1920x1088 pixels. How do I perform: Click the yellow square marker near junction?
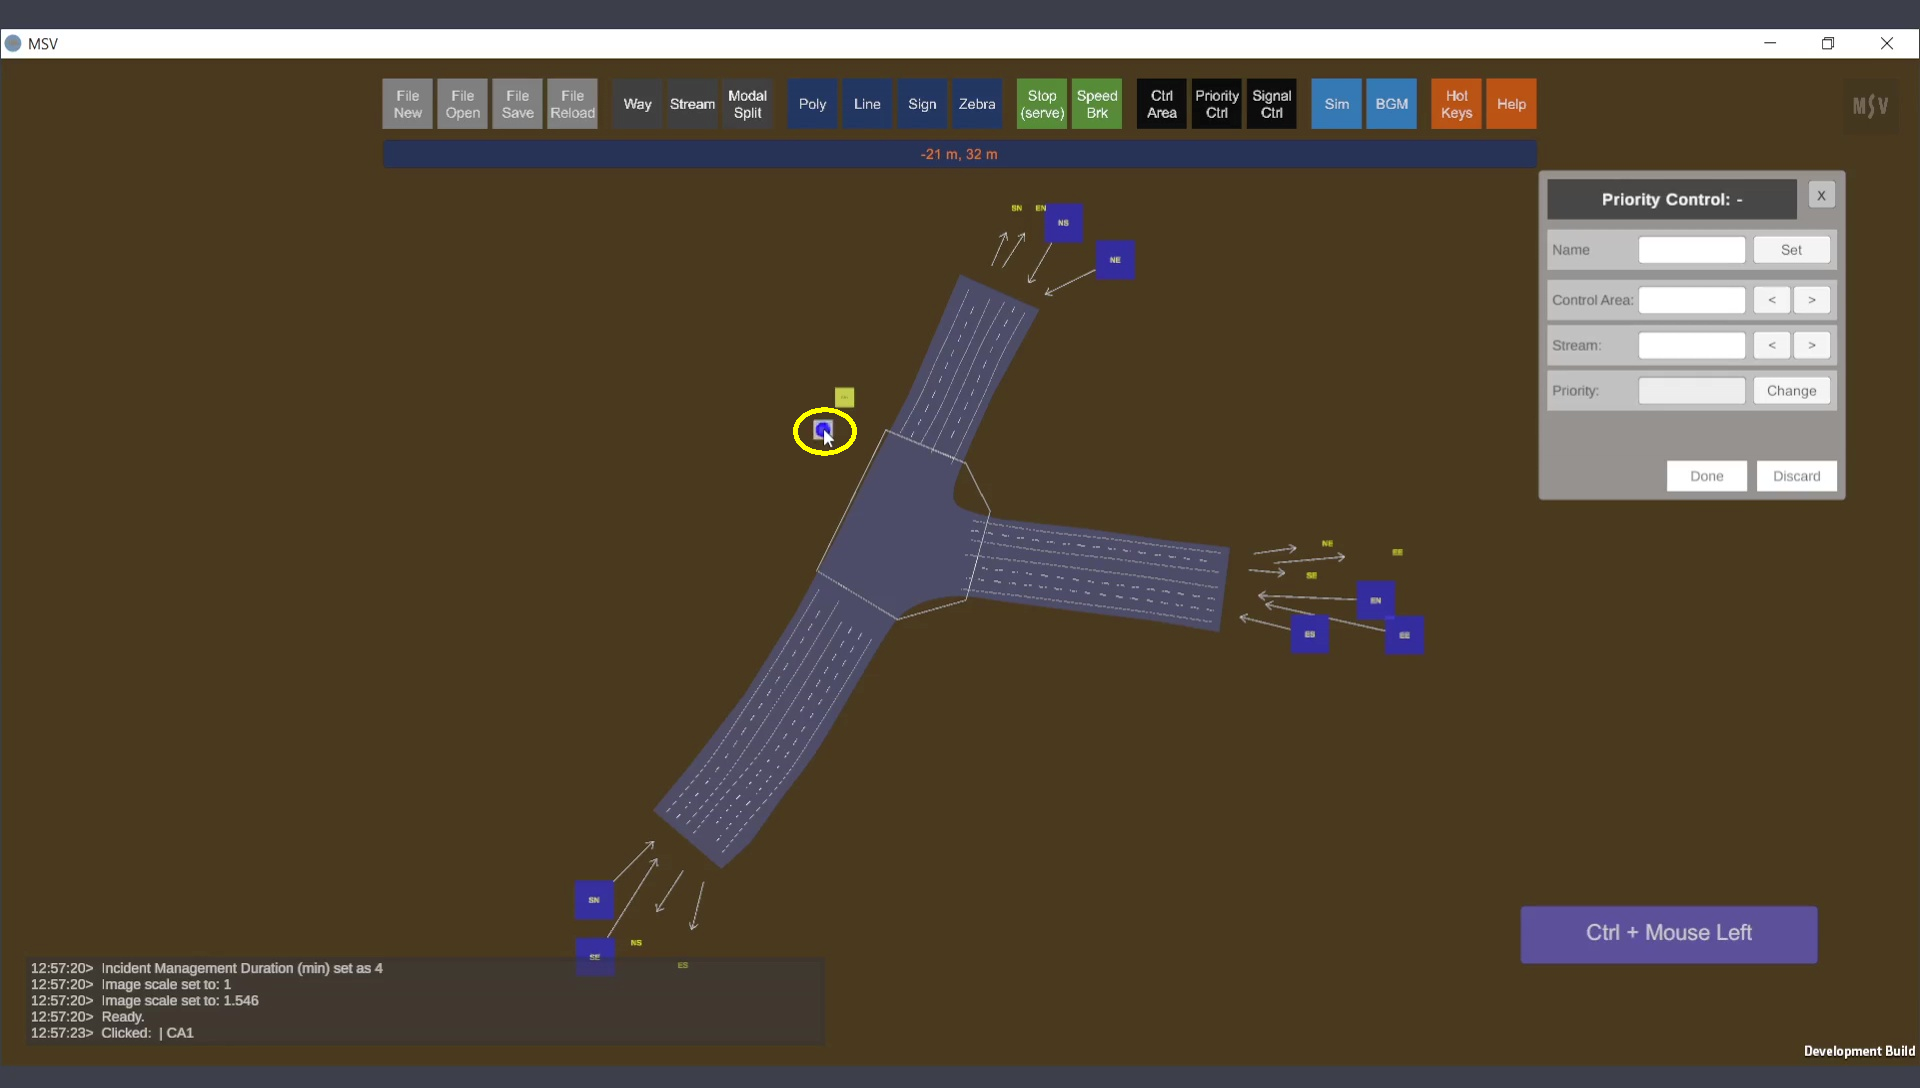844,397
